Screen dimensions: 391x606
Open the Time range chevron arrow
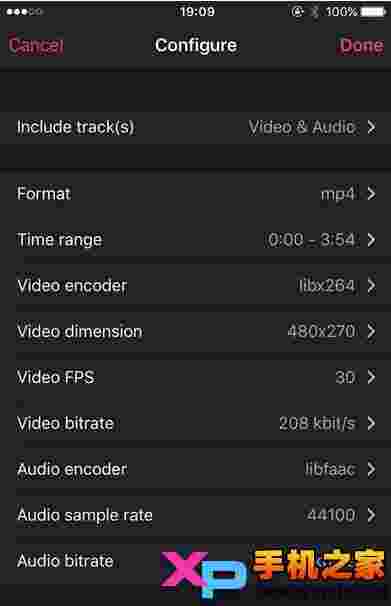(371, 240)
